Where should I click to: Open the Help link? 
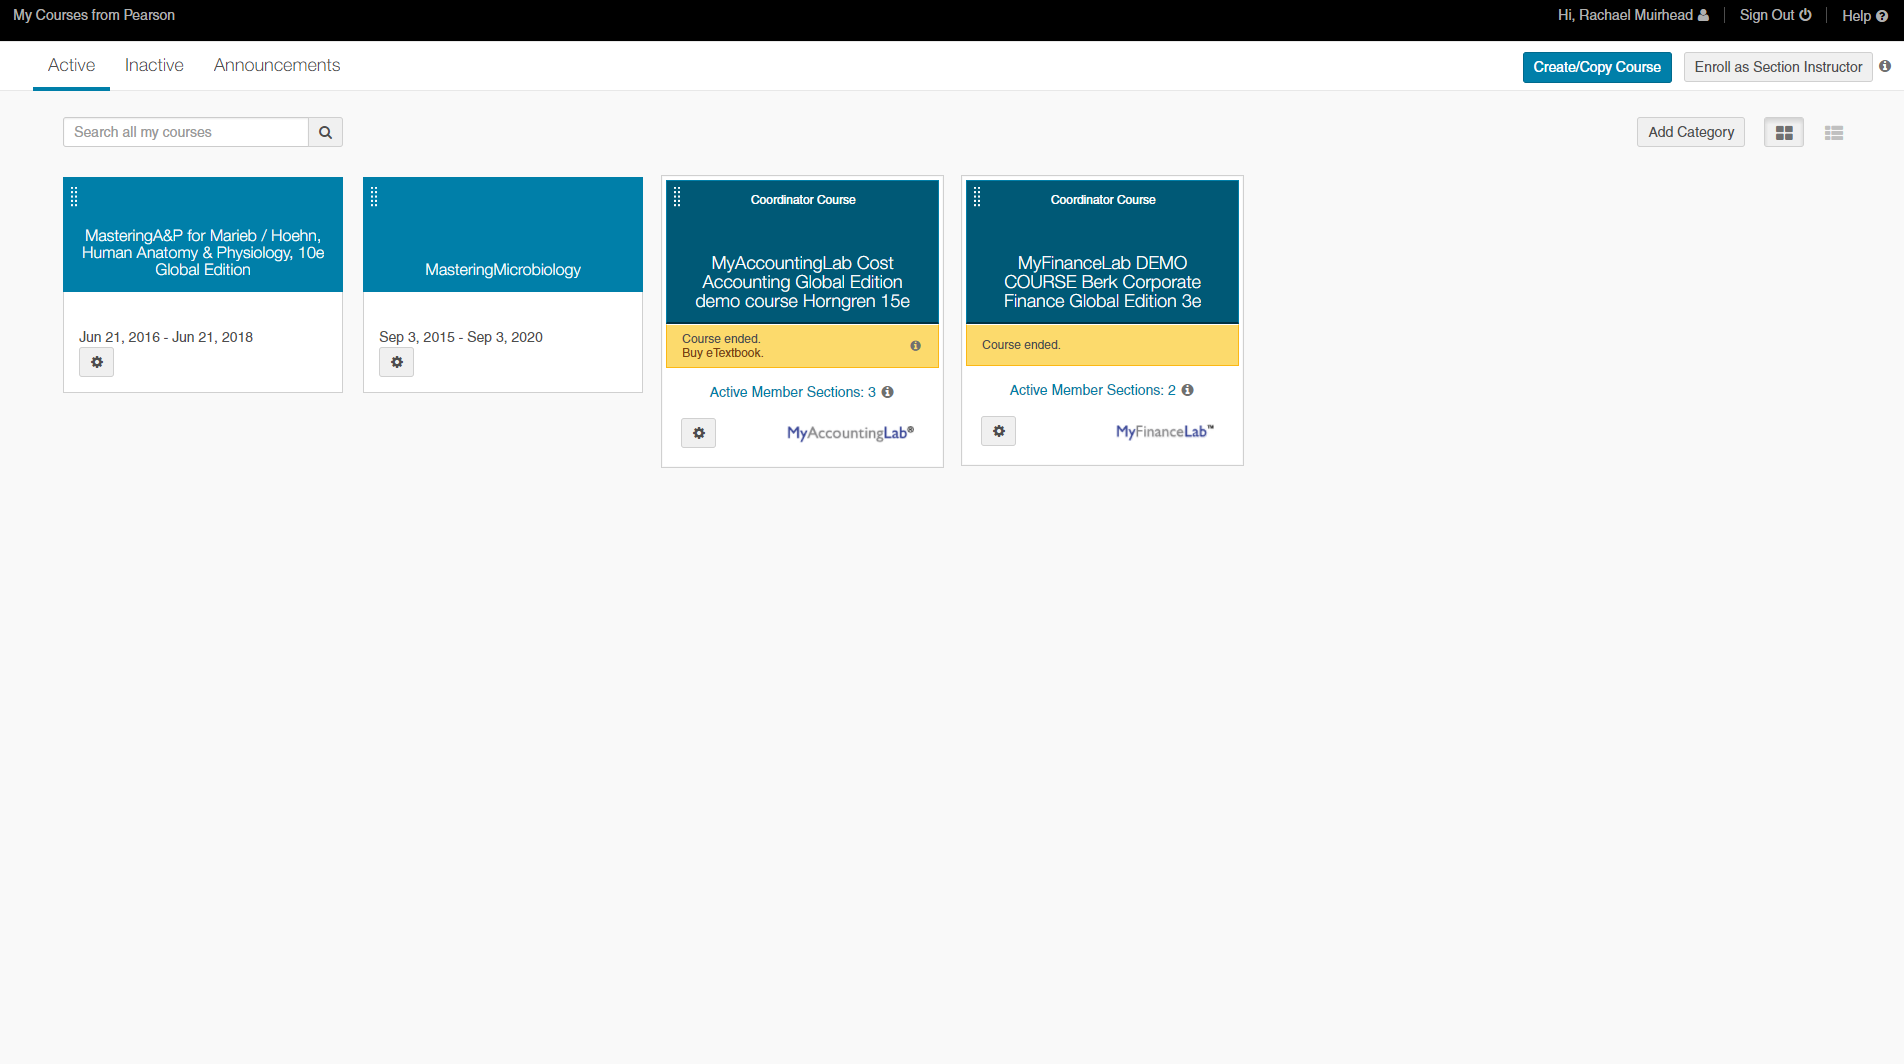coord(1864,16)
